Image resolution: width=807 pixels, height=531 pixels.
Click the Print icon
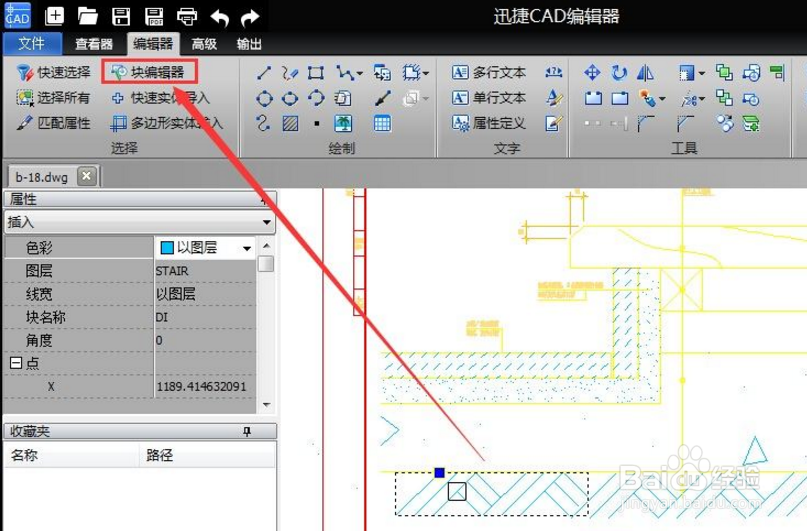coord(187,17)
